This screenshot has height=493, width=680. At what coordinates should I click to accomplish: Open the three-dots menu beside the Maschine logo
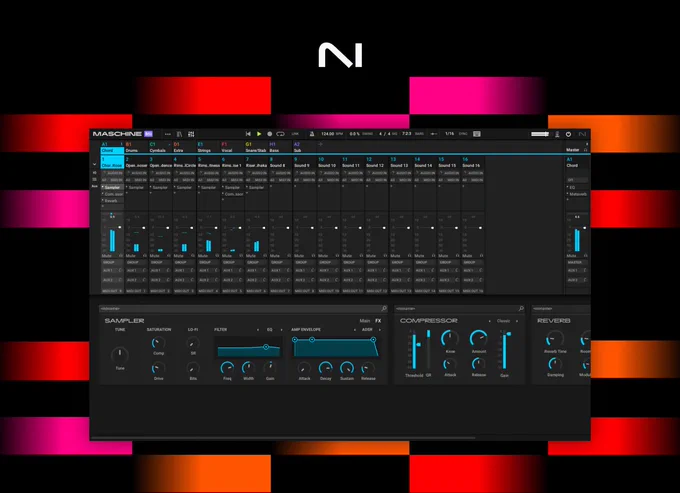point(168,134)
